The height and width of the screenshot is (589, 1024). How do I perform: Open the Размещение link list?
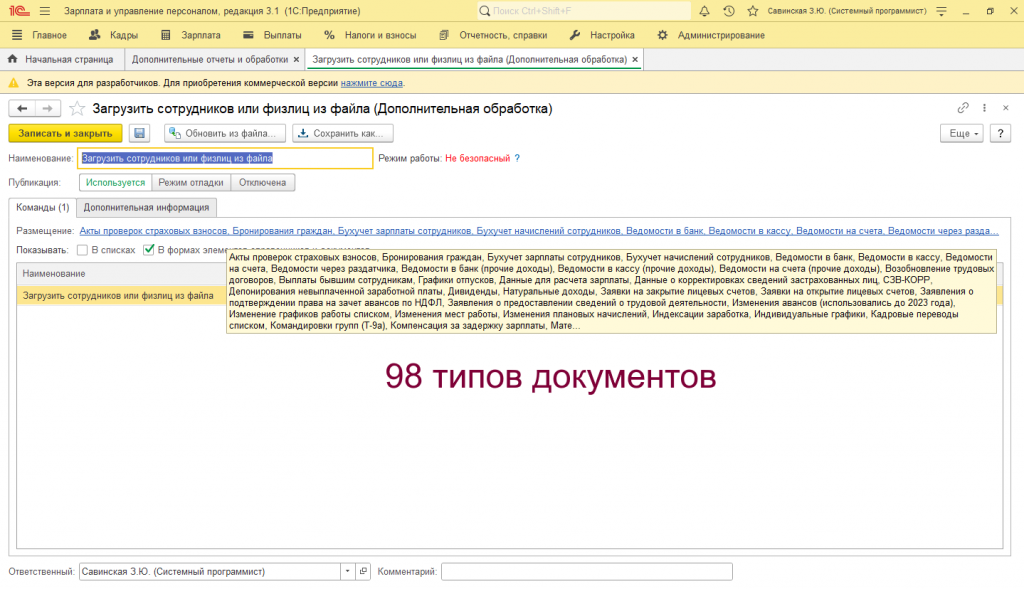point(539,231)
